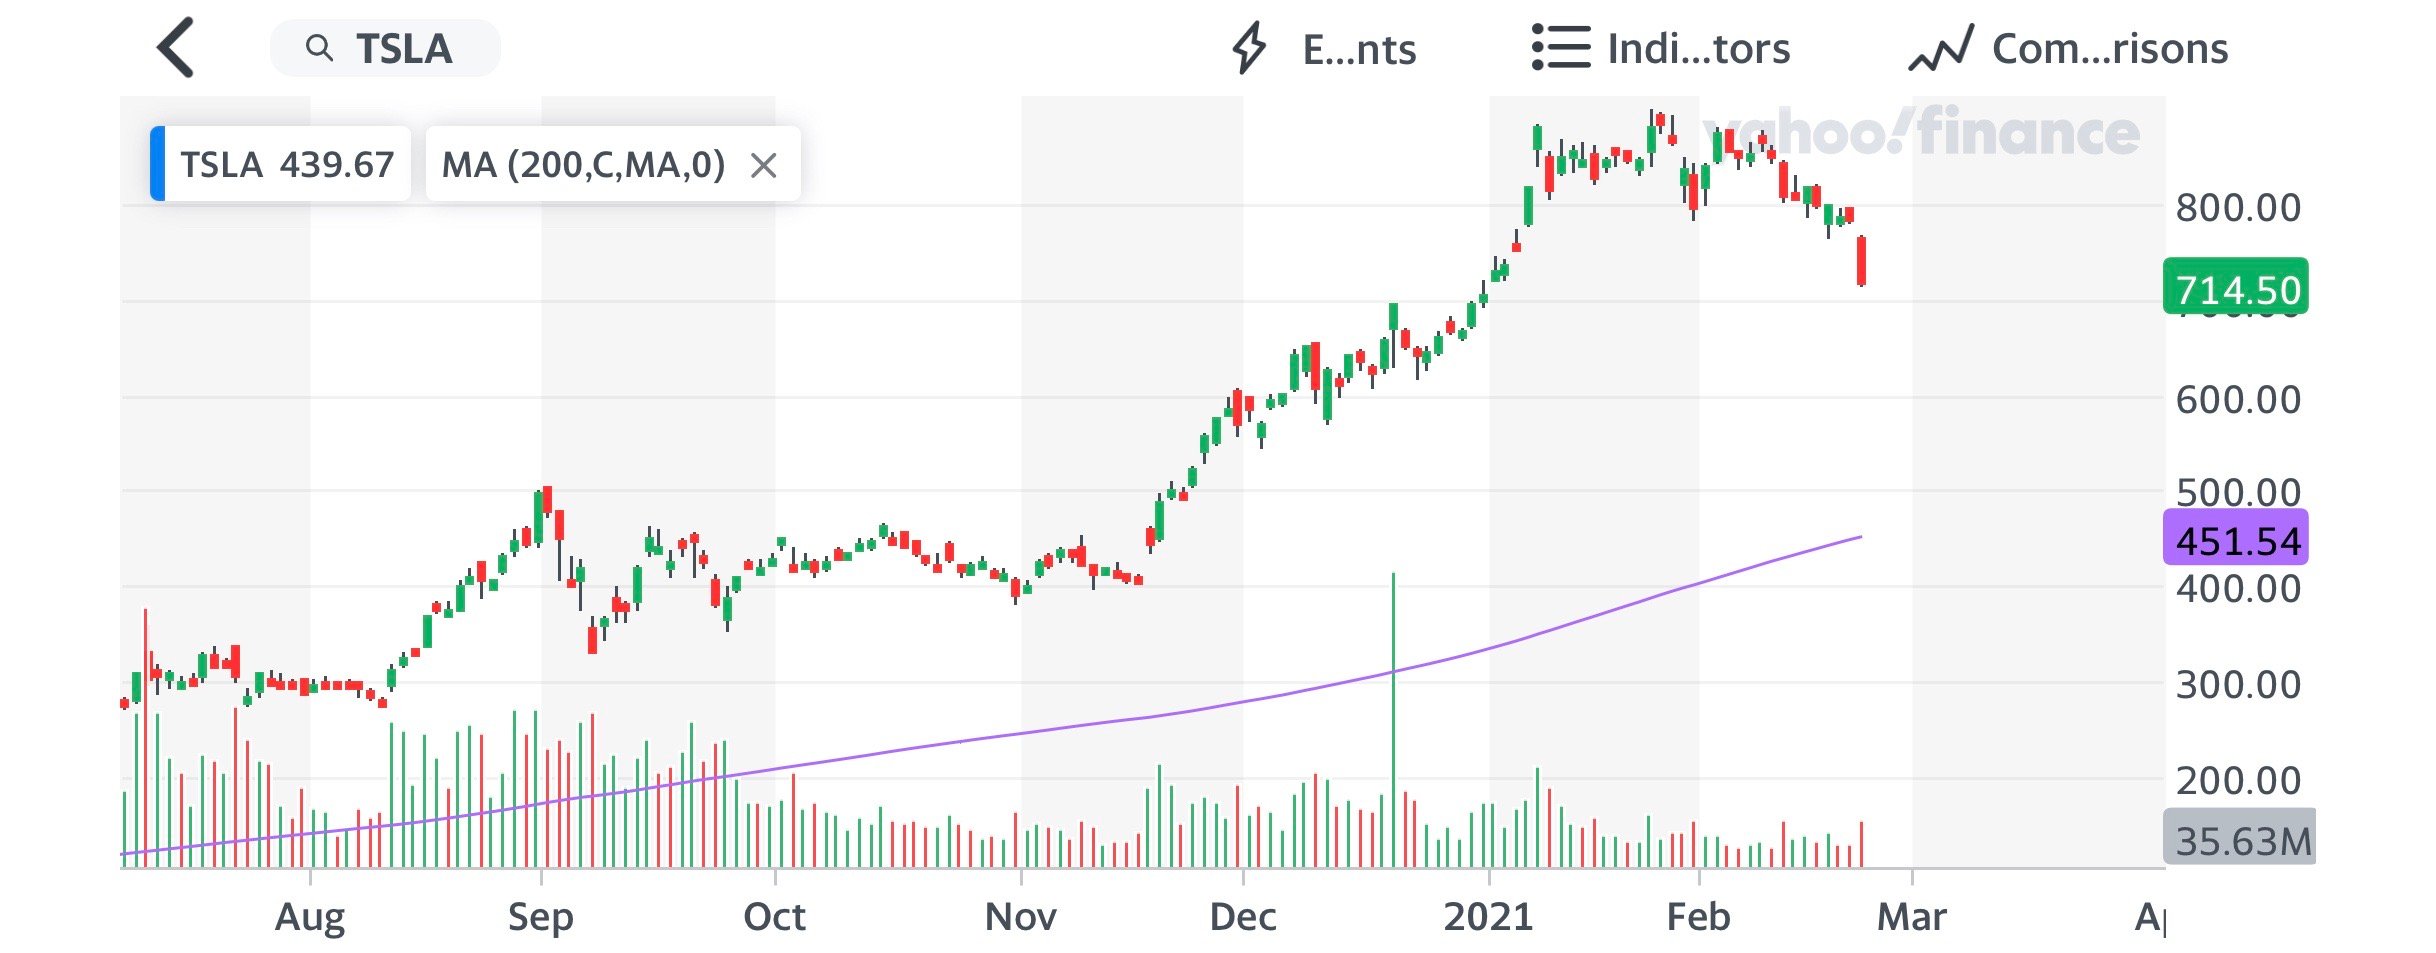Click the purple 451.54 moving average tag
The width and height of the screenshot is (2436, 953).
(2236, 538)
